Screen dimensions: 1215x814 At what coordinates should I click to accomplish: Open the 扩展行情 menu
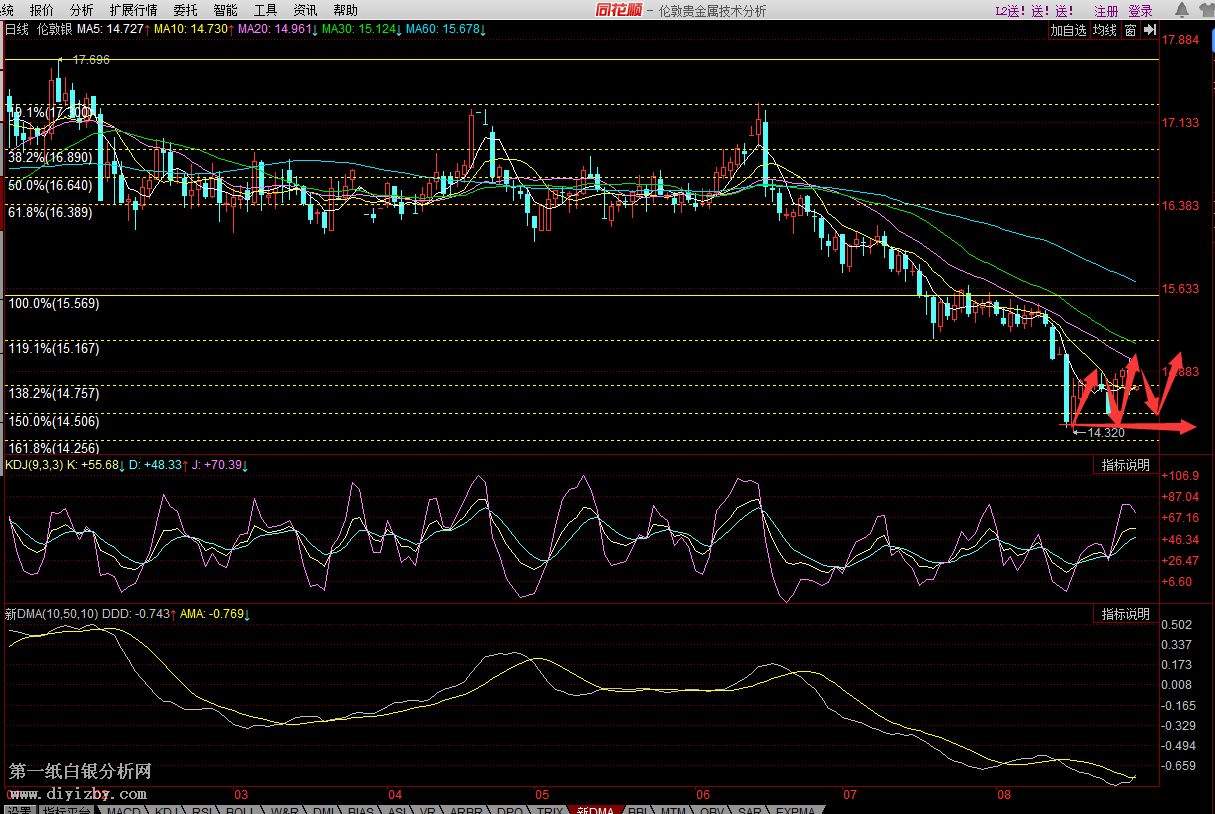tap(133, 10)
